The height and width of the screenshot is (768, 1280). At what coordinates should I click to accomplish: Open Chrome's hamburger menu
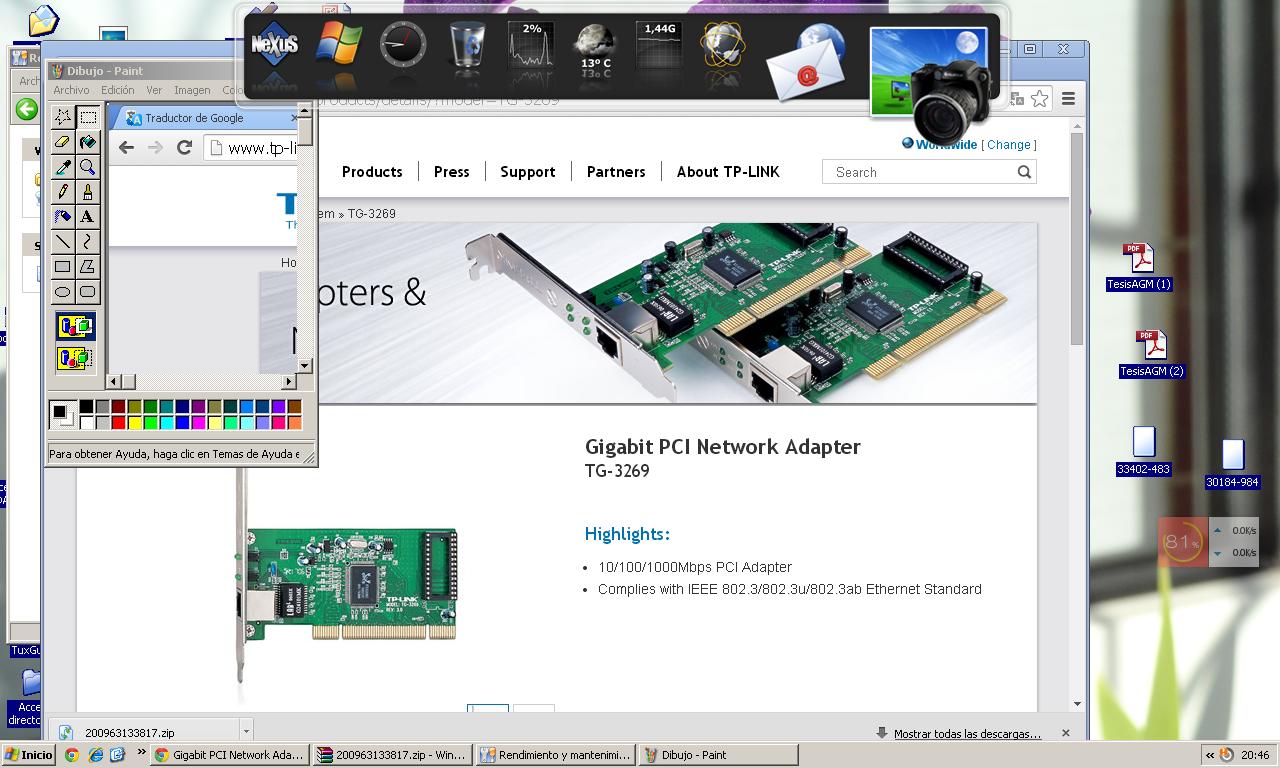pos(1068,98)
